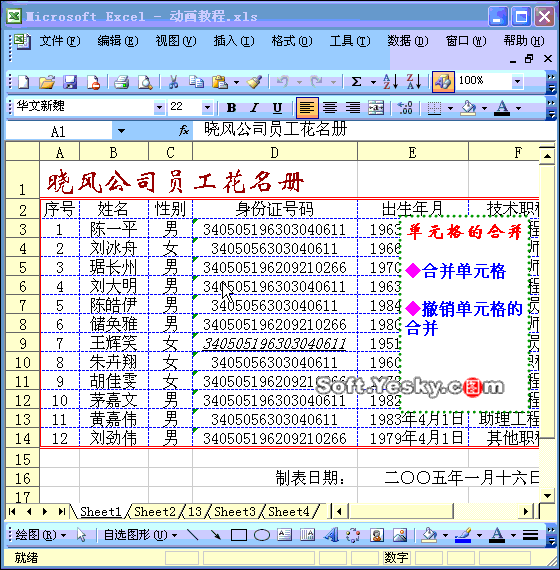Expand the zoom percentage dropdown

tap(517, 81)
